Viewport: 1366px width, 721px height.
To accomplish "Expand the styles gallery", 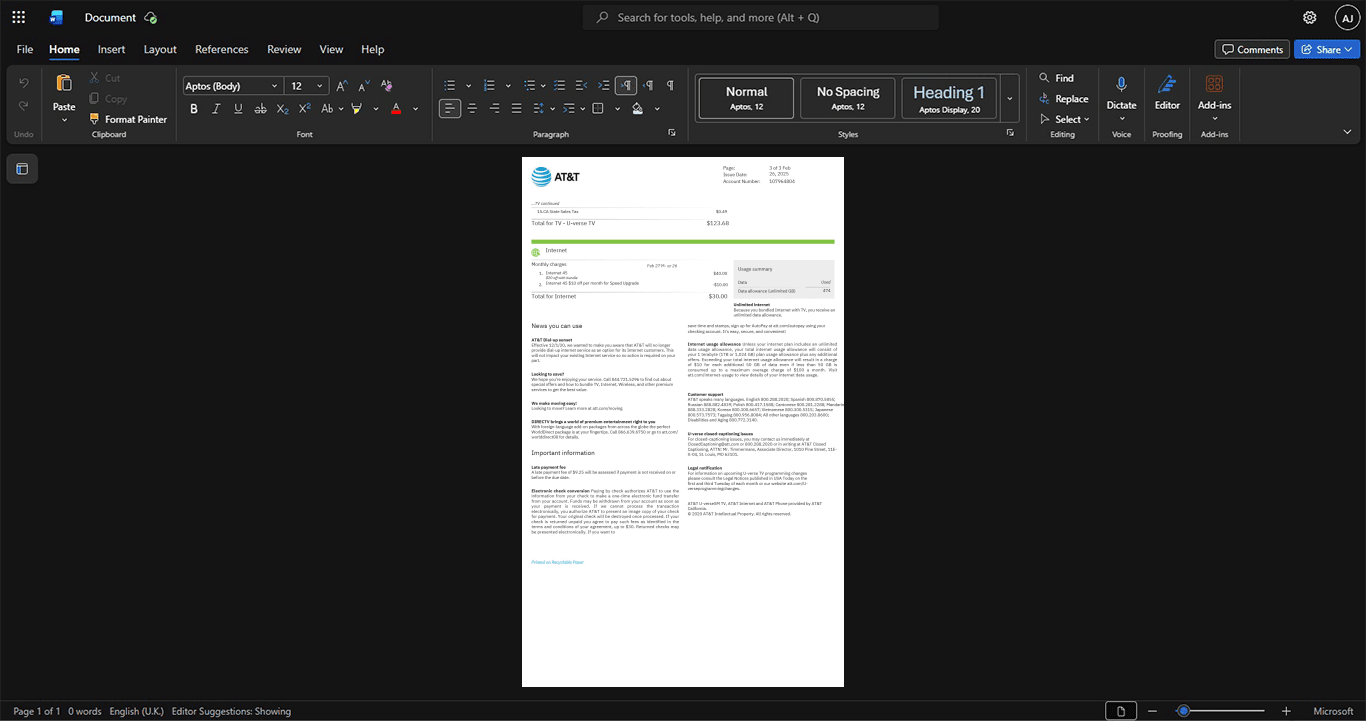I will (x=1010, y=98).
